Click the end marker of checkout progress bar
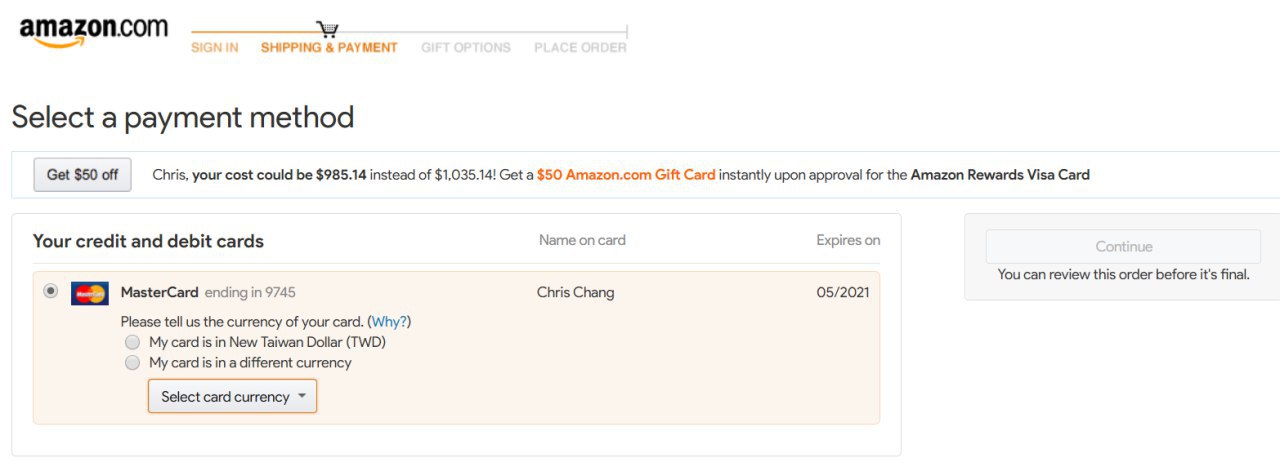 coord(627,32)
